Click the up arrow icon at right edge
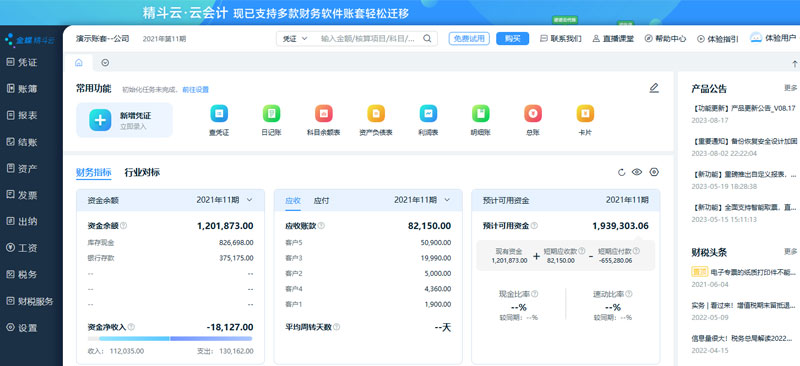This screenshot has height=366, width=800. point(794,64)
